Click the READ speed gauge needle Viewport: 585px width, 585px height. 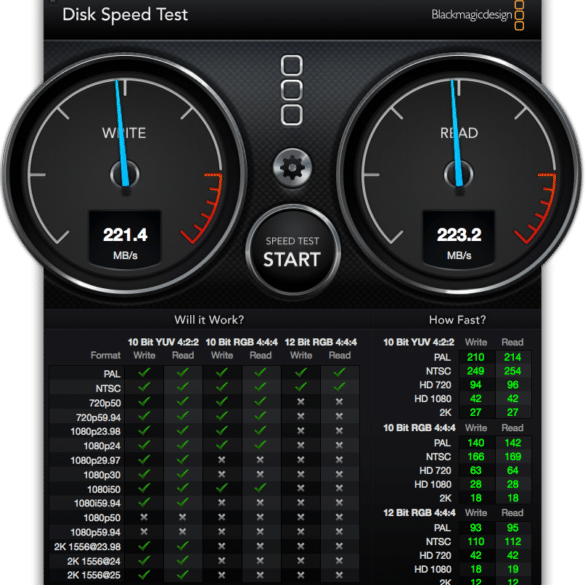[456, 132]
